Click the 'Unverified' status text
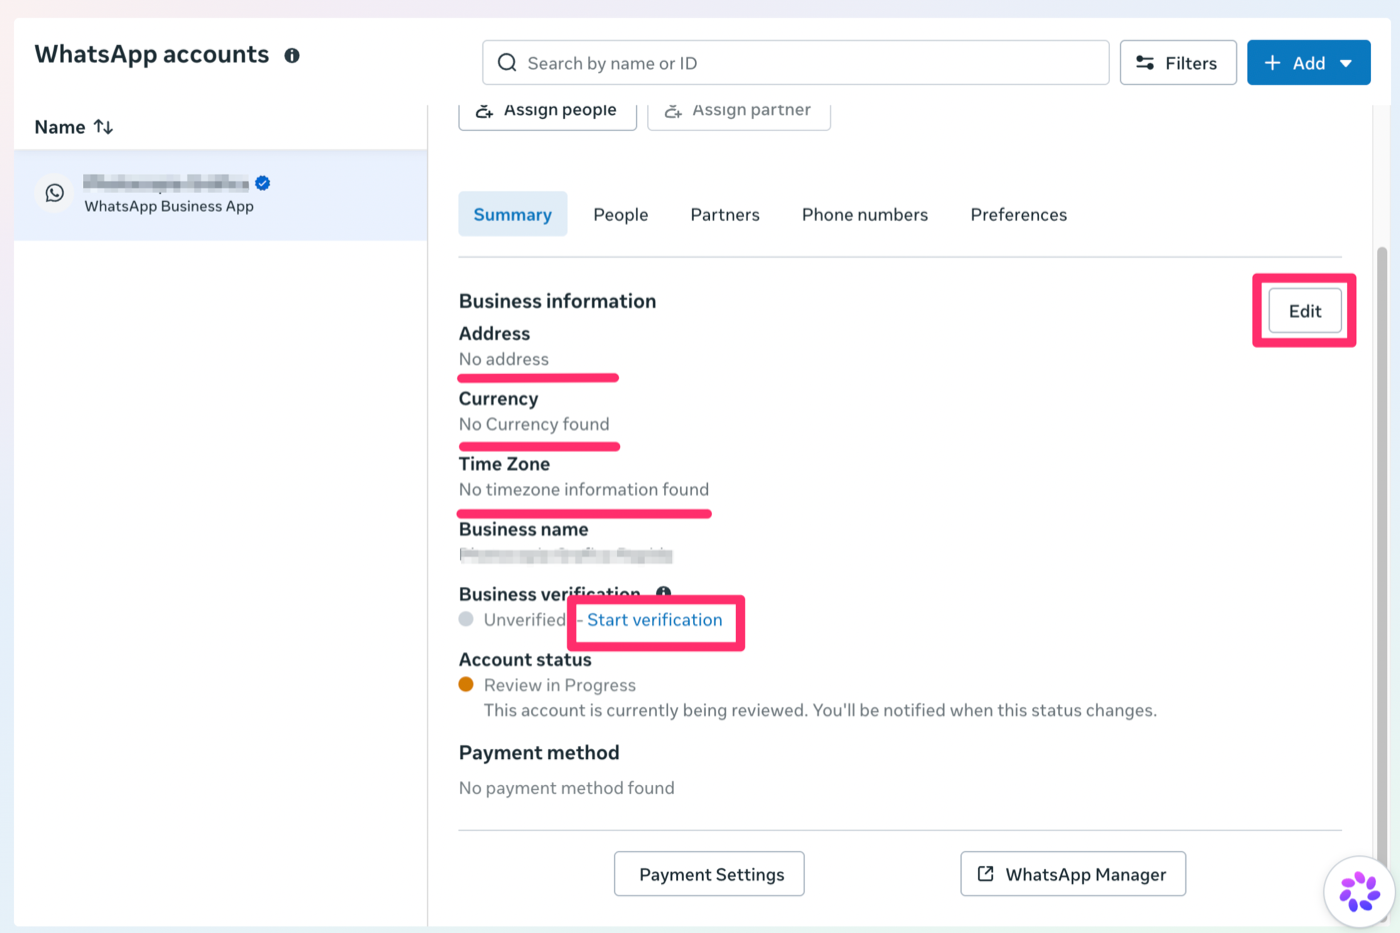1400x933 pixels. point(525,620)
